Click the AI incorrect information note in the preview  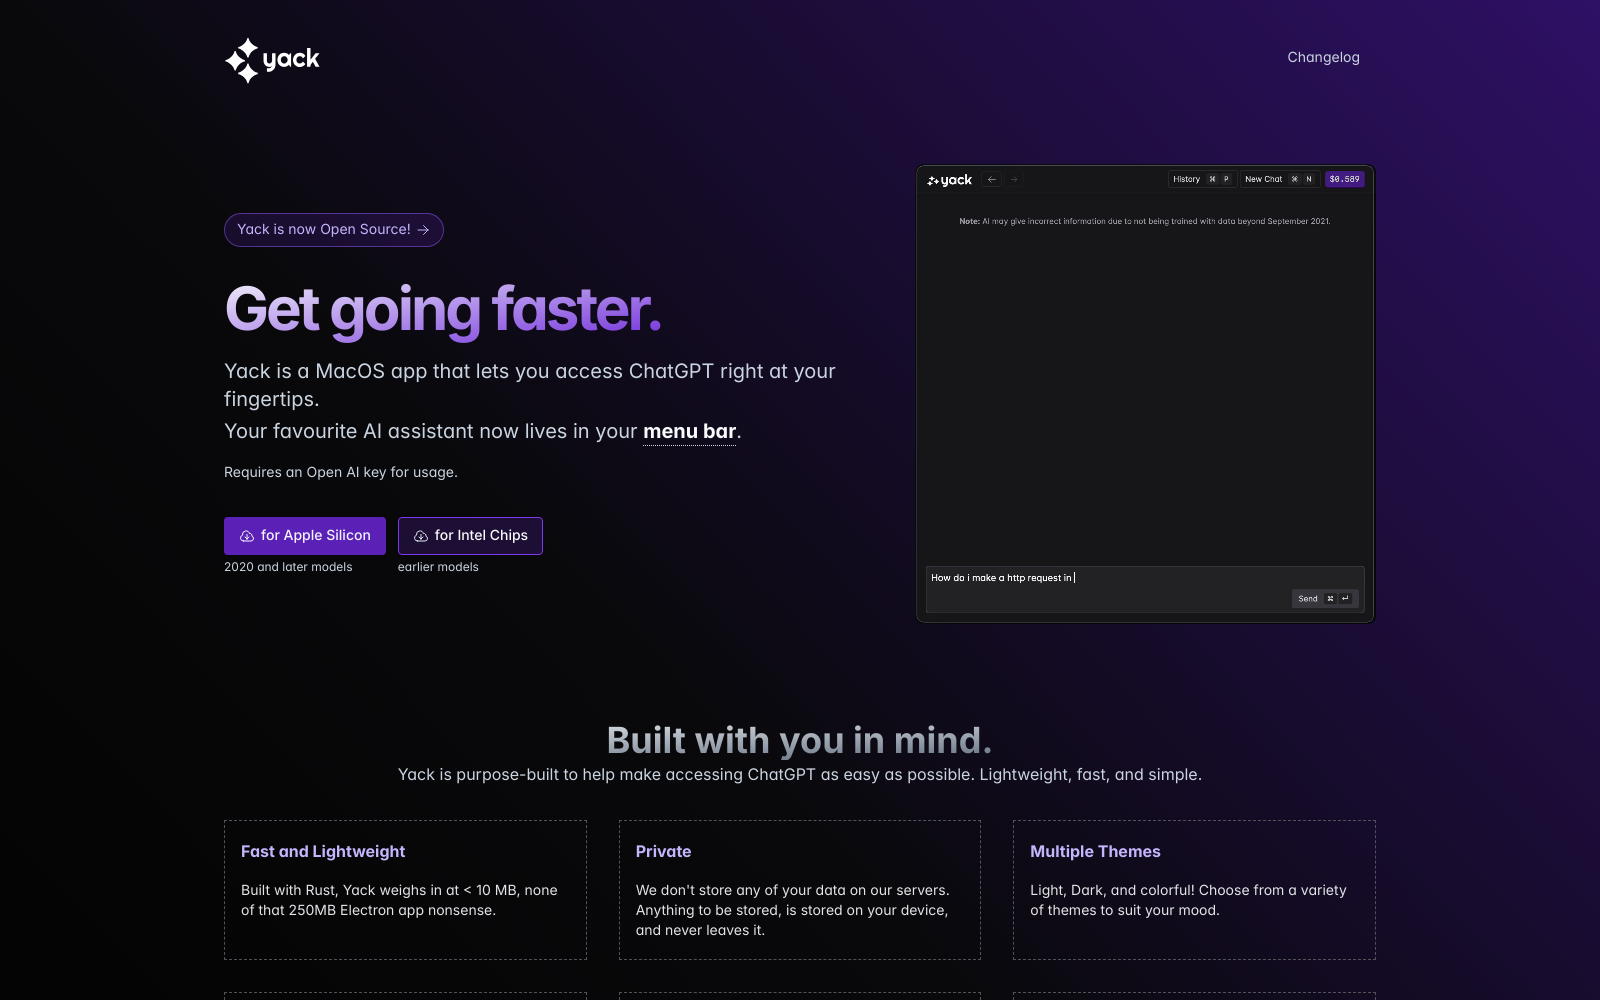(x=1145, y=221)
